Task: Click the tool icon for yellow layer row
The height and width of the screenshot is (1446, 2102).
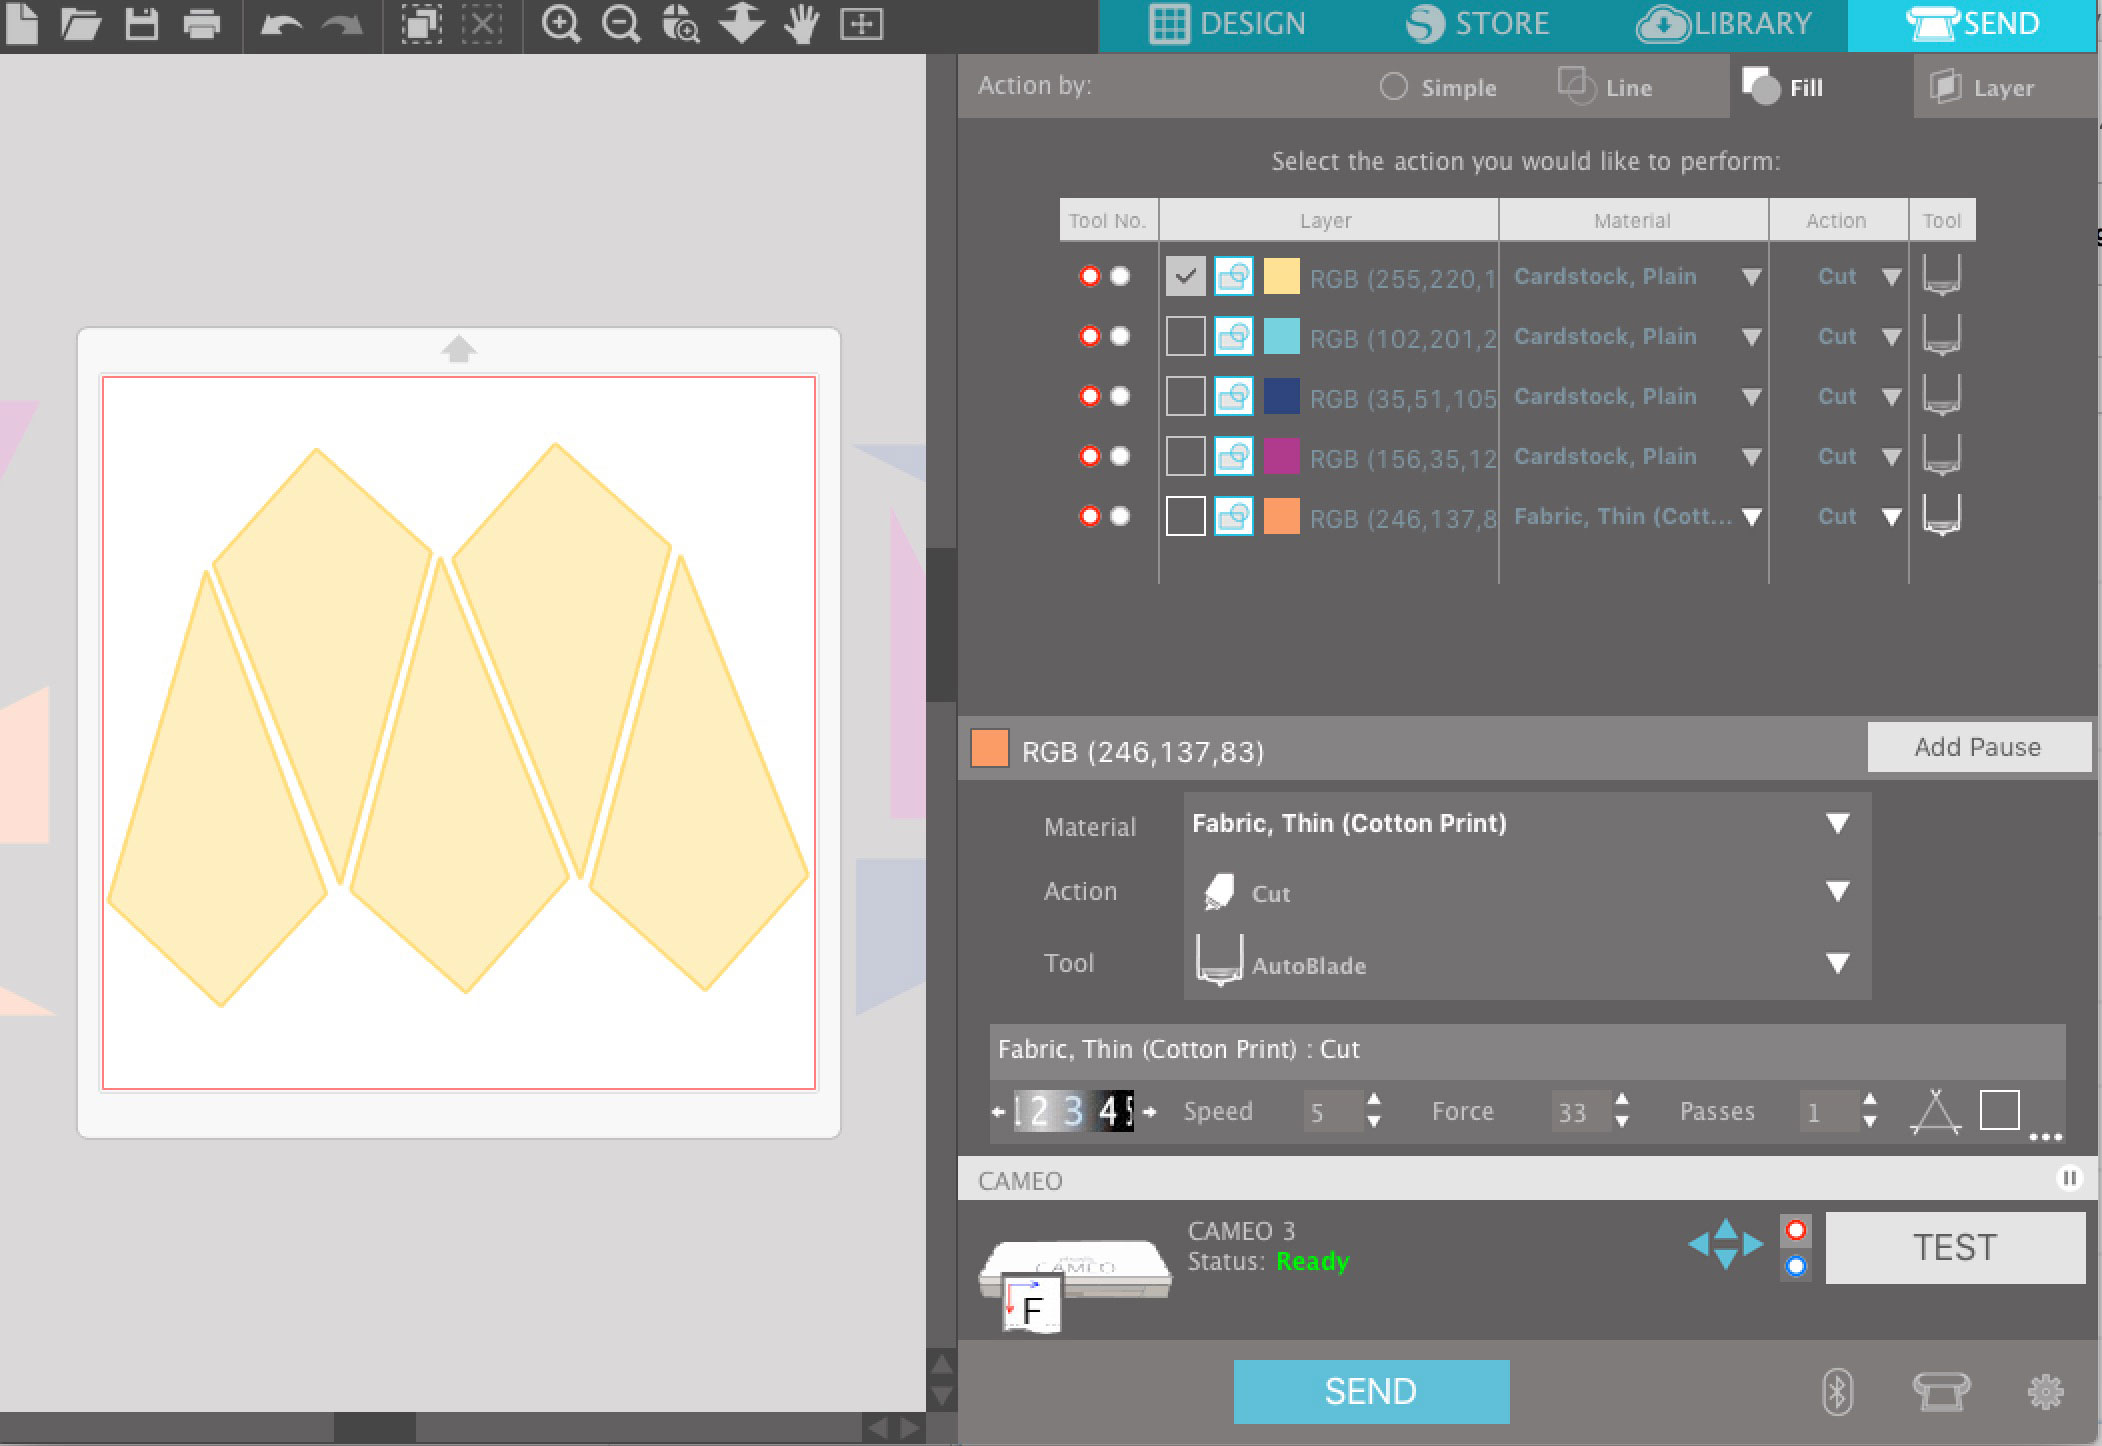Action: coord(1941,275)
